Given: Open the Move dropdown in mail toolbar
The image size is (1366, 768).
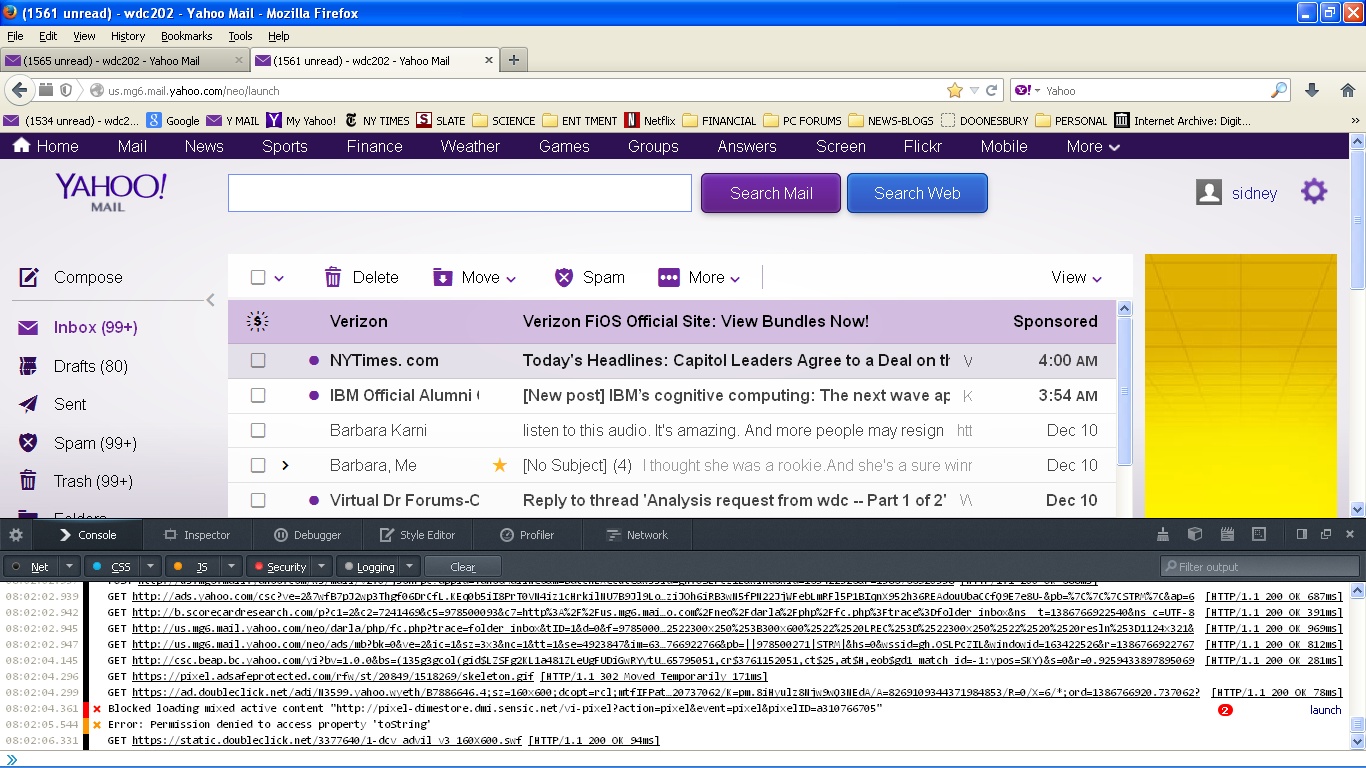Looking at the screenshot, I should [x=475, y=278].
